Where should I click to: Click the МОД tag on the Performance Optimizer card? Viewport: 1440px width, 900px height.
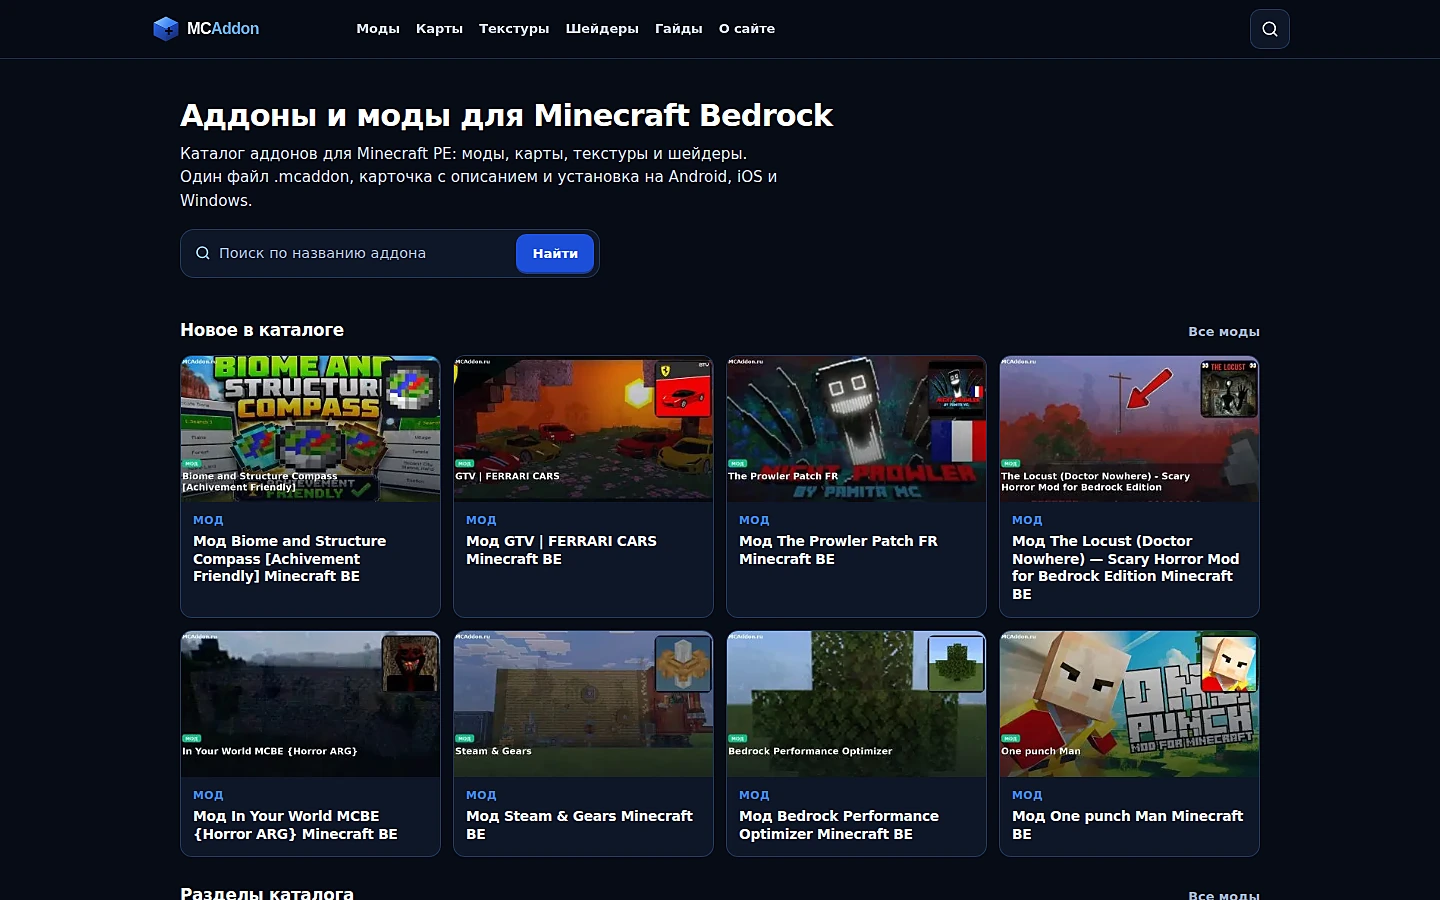coord(754,795)
